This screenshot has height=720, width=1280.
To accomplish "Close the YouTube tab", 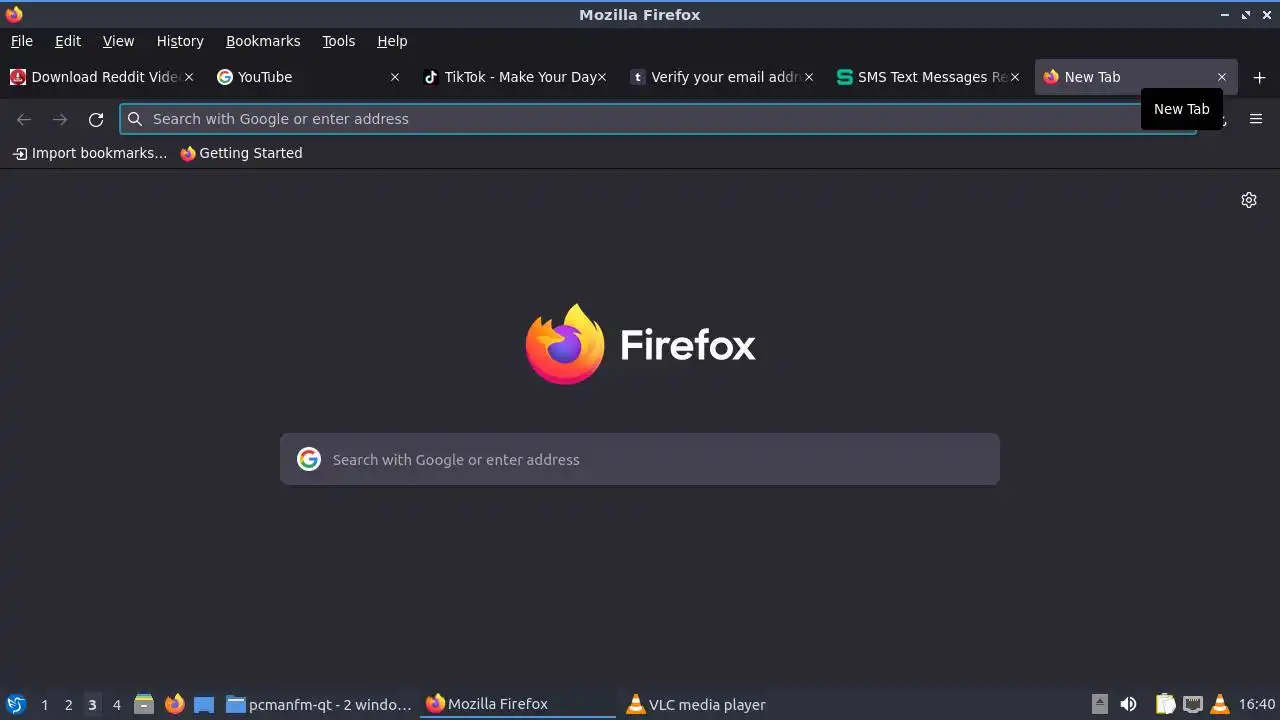I will (x=395, y=77).
